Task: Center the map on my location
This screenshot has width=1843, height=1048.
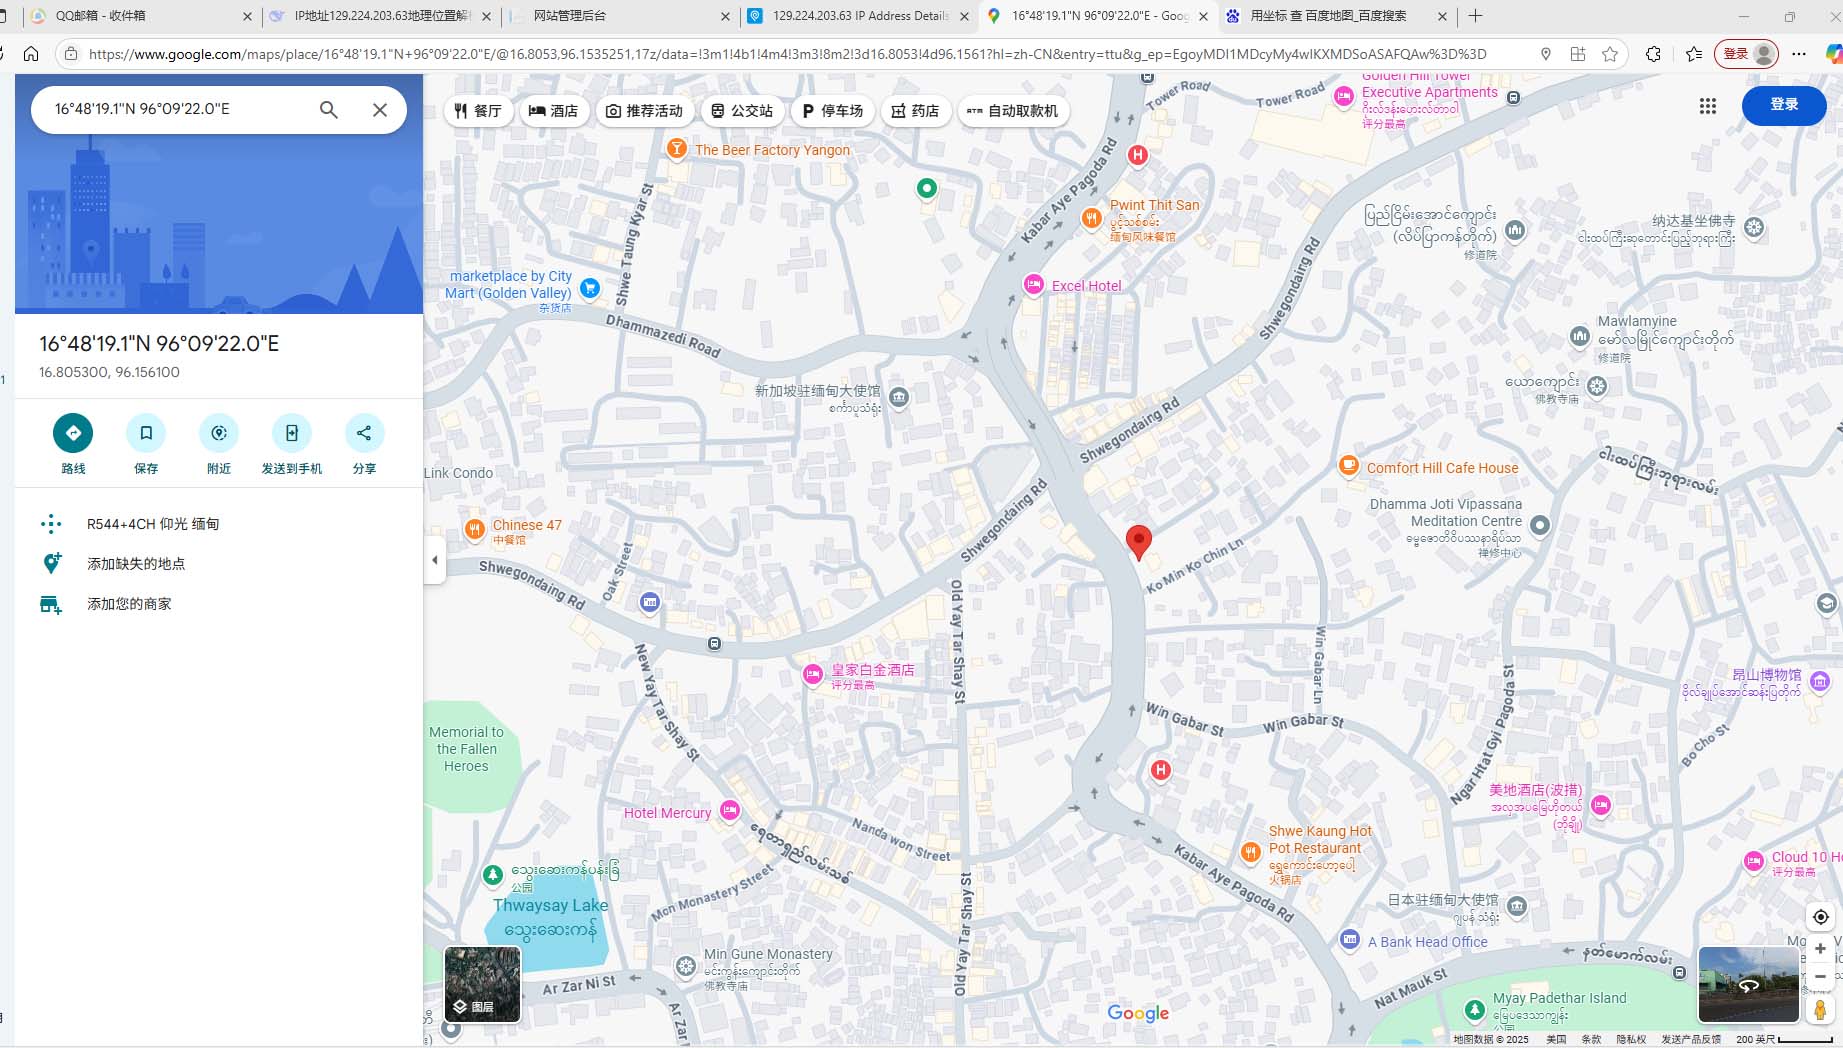Action: [x=1820, y=917]
